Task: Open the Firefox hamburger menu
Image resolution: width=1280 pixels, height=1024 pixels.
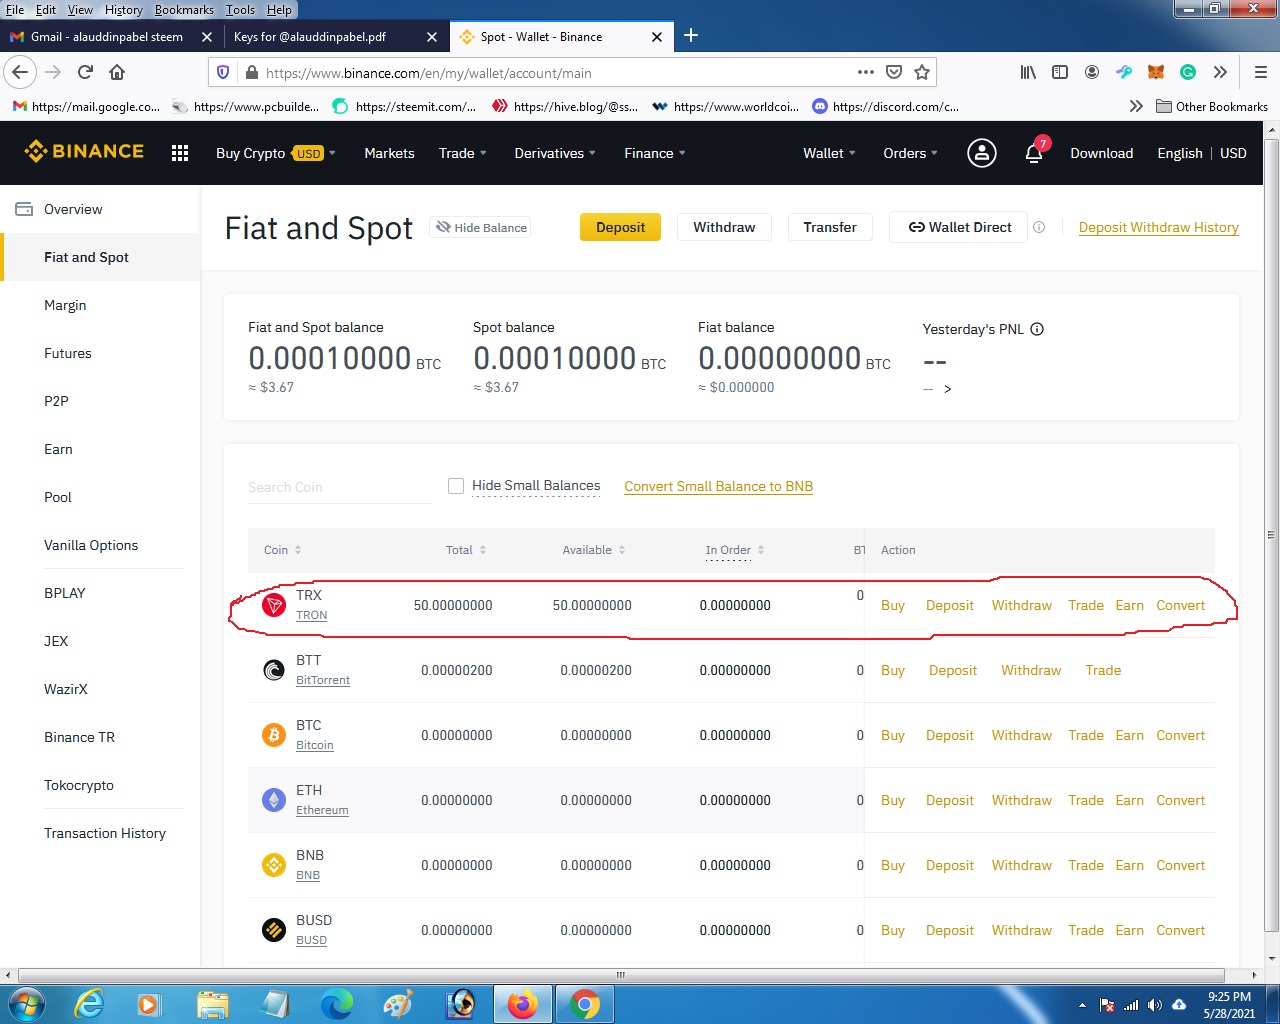Action: tap(1260, 72)
